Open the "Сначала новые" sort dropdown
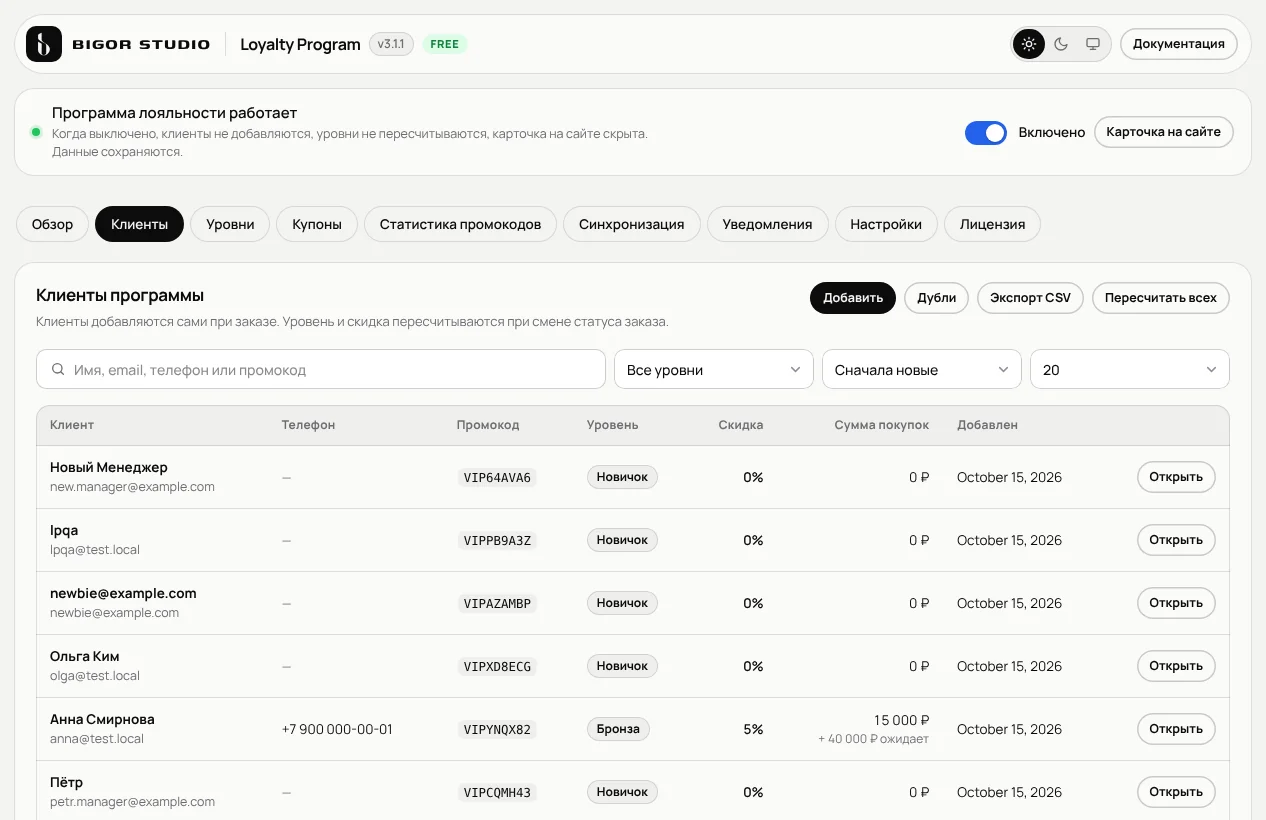This screenshot has width=1266, height=820. tap(922, 369)
